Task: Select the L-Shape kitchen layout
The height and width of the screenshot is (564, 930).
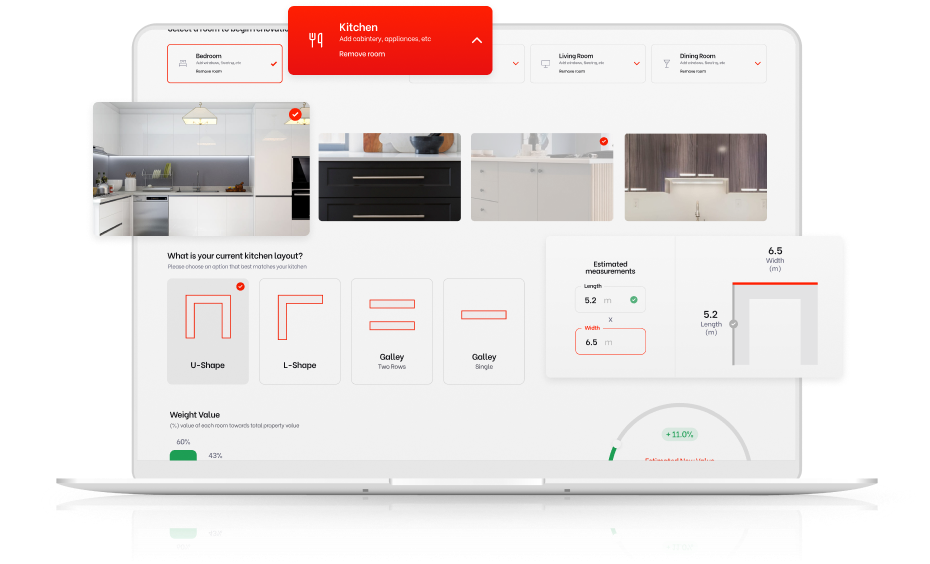Action: (x=299, y=331)
